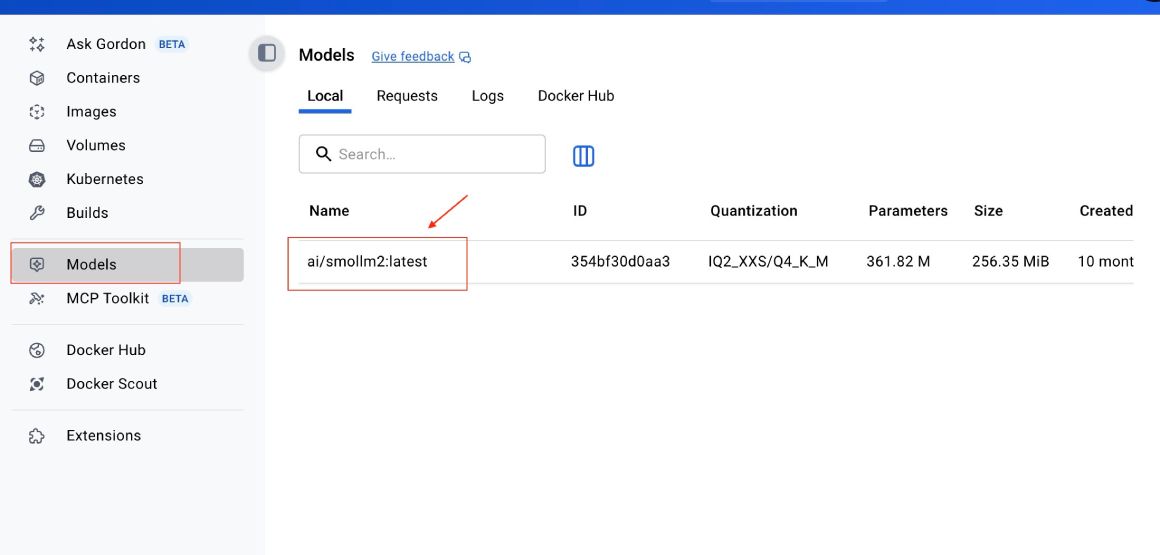Click the Docker Hub sidebar icon
Screen dimensions: 1160x555
pyautogui.click(x=37, y=350)
